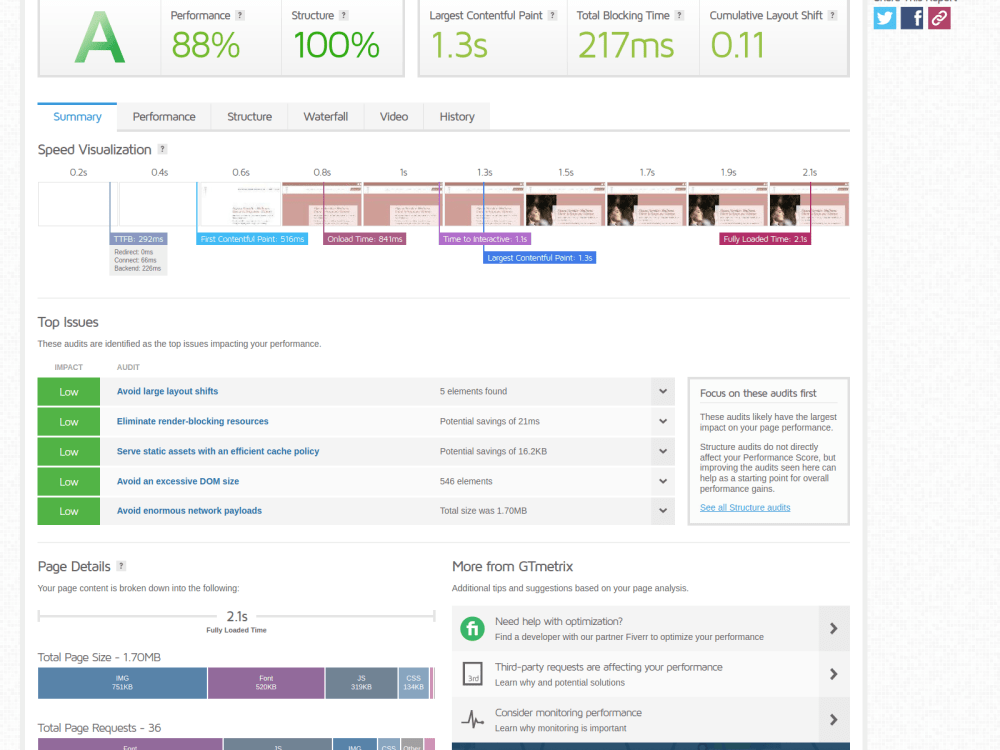The width and height of the screenshot is (1000, 750).
Task: Click the TTFB 292ms marker
Action: tap(138, 239)
